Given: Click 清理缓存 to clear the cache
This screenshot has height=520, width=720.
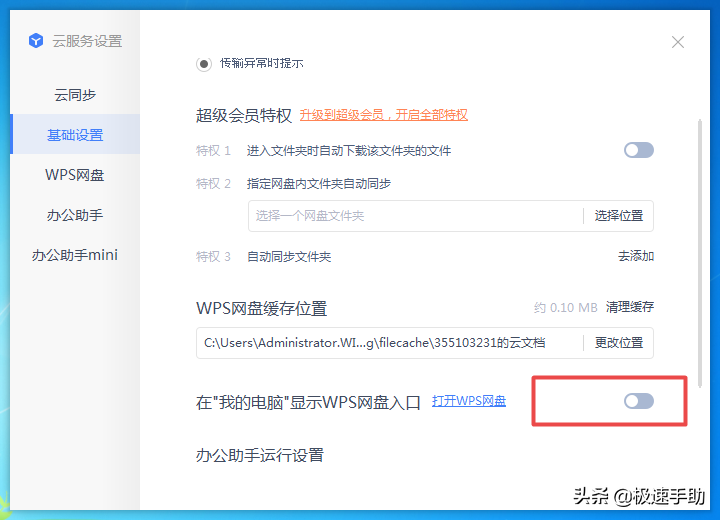Looking at the screenshot, I should [630, 307].
